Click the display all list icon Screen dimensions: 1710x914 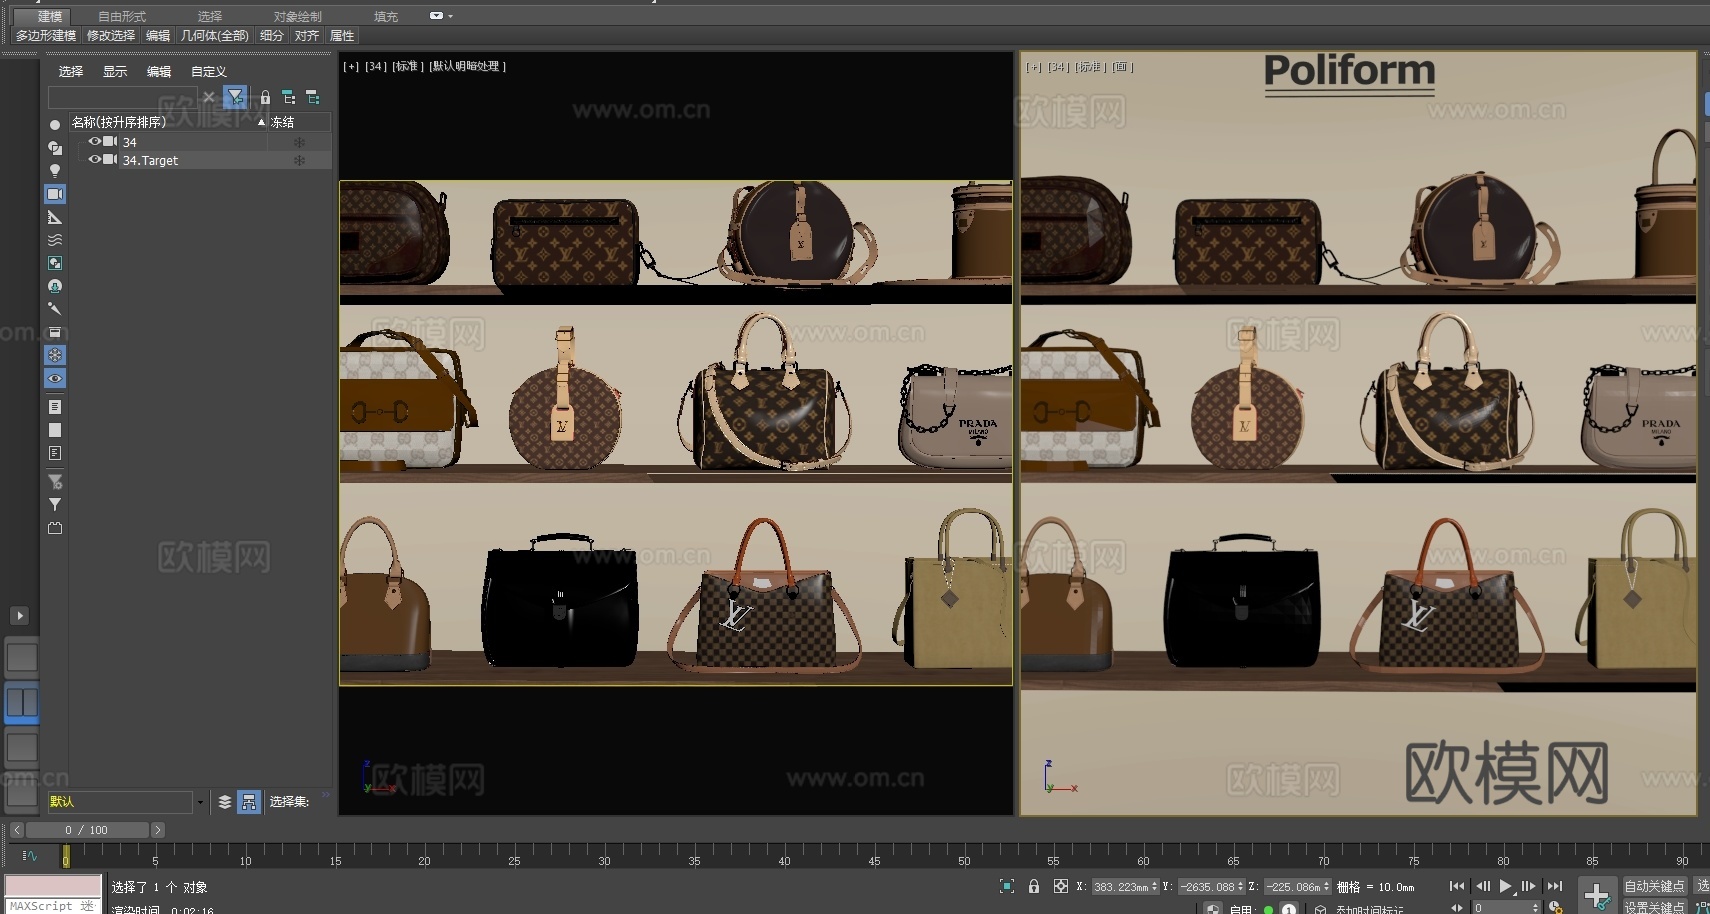55,407
